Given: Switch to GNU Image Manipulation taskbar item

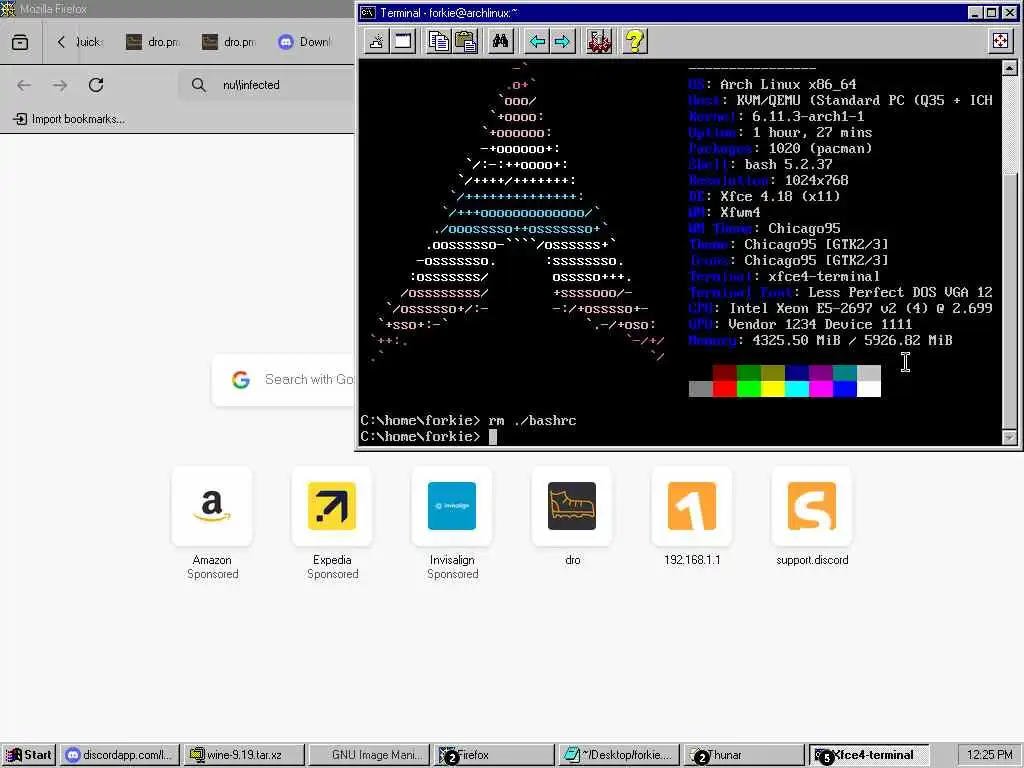Looking at the screenshot, I should pyautogui.click(x=369, y=755).
